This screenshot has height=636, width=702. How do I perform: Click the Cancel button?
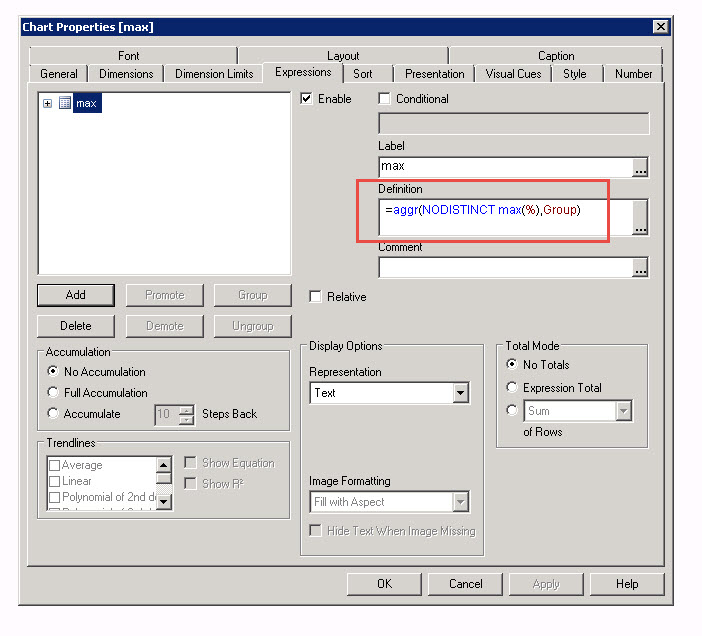point(465,584)
